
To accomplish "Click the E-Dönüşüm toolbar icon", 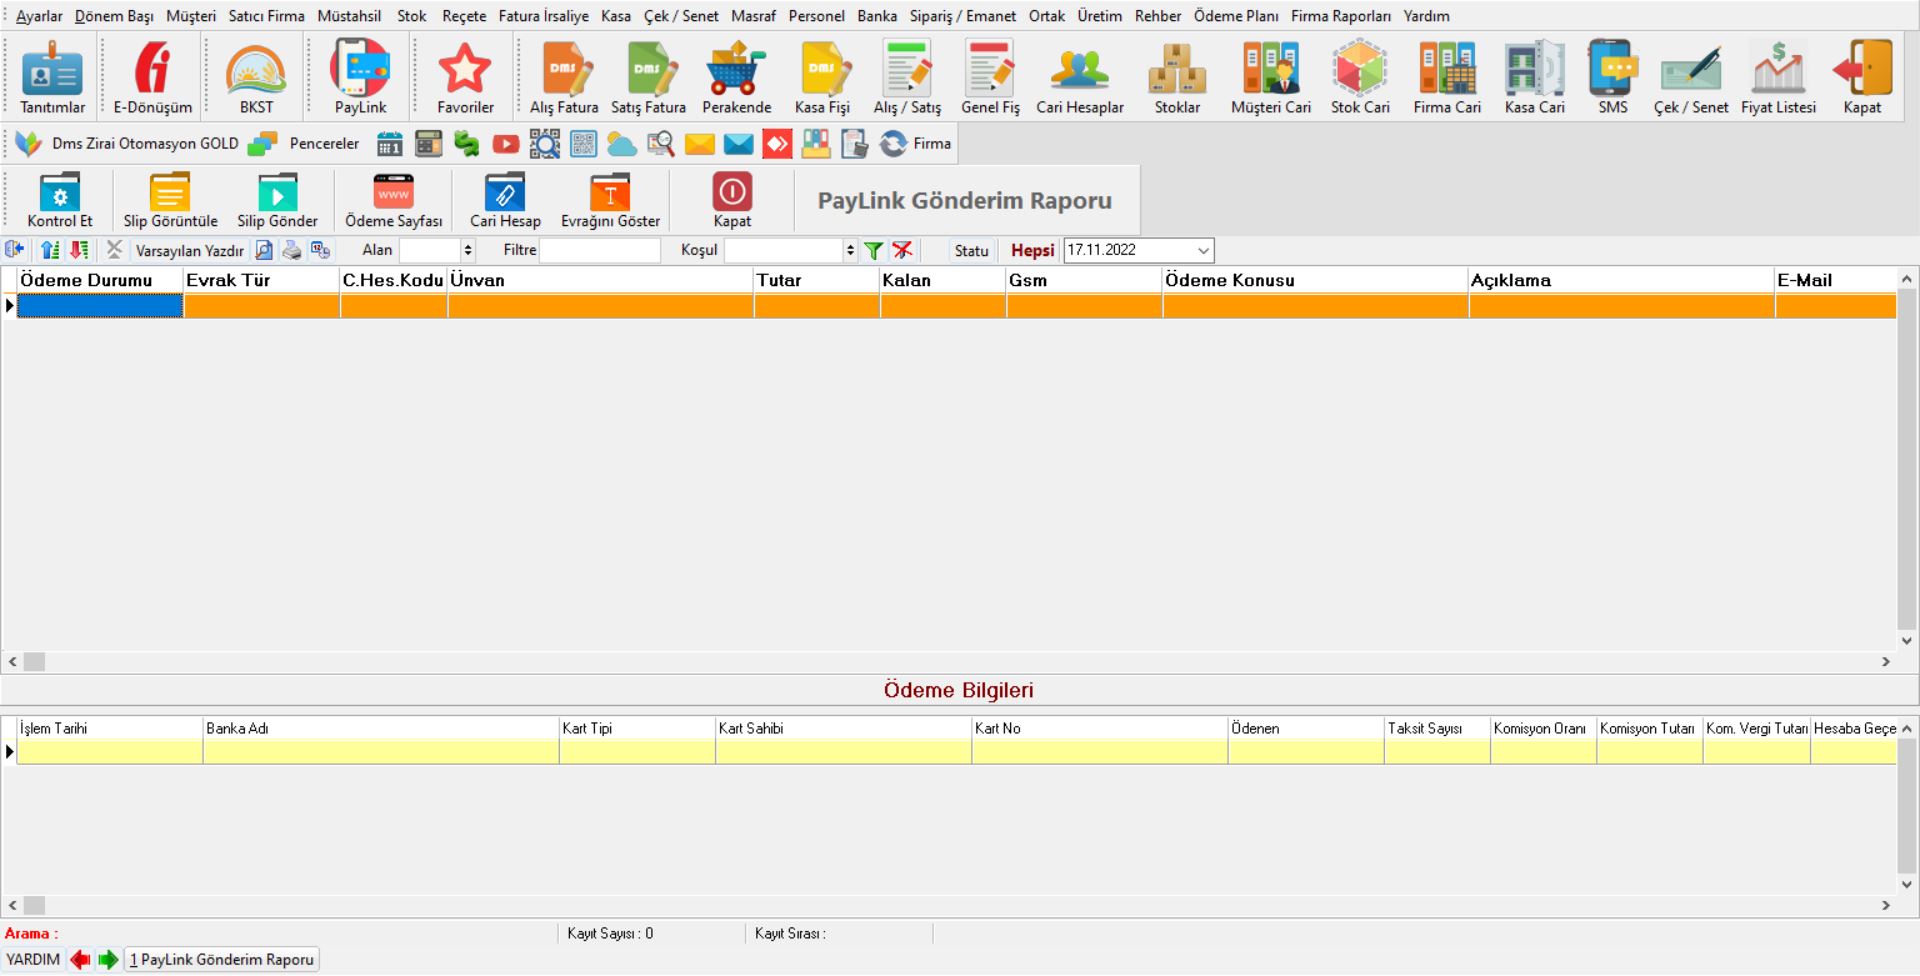I will pyautogui.click(x=152, y=77).
